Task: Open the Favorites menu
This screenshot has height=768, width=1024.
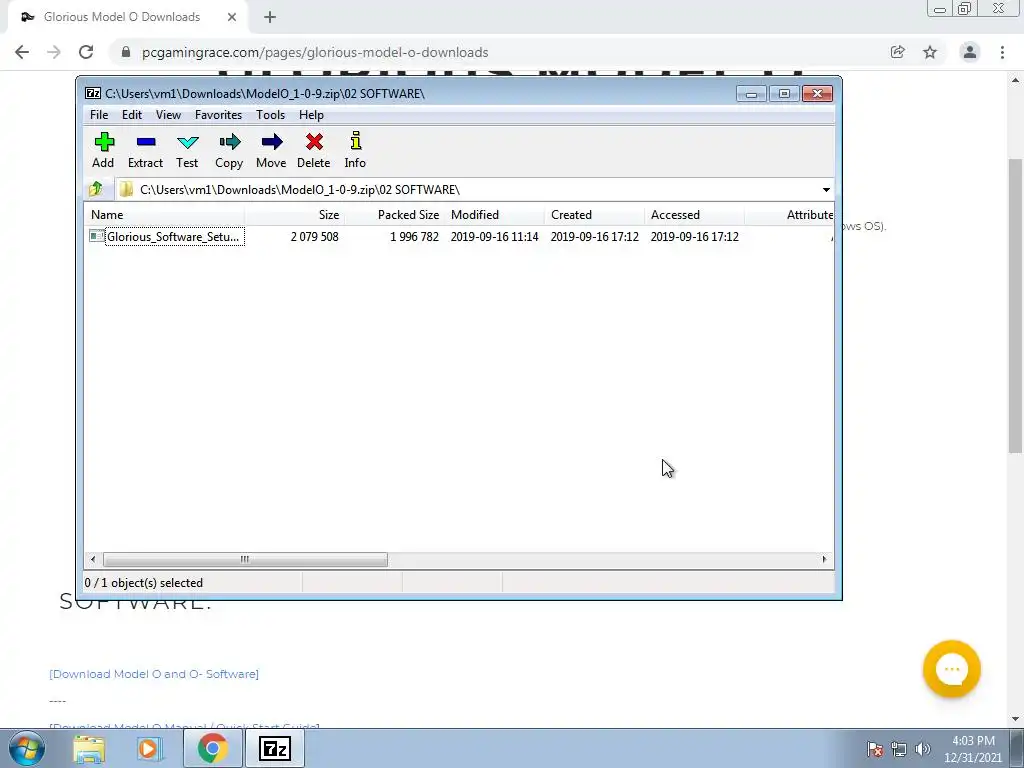Action: [x=218, y=115]
